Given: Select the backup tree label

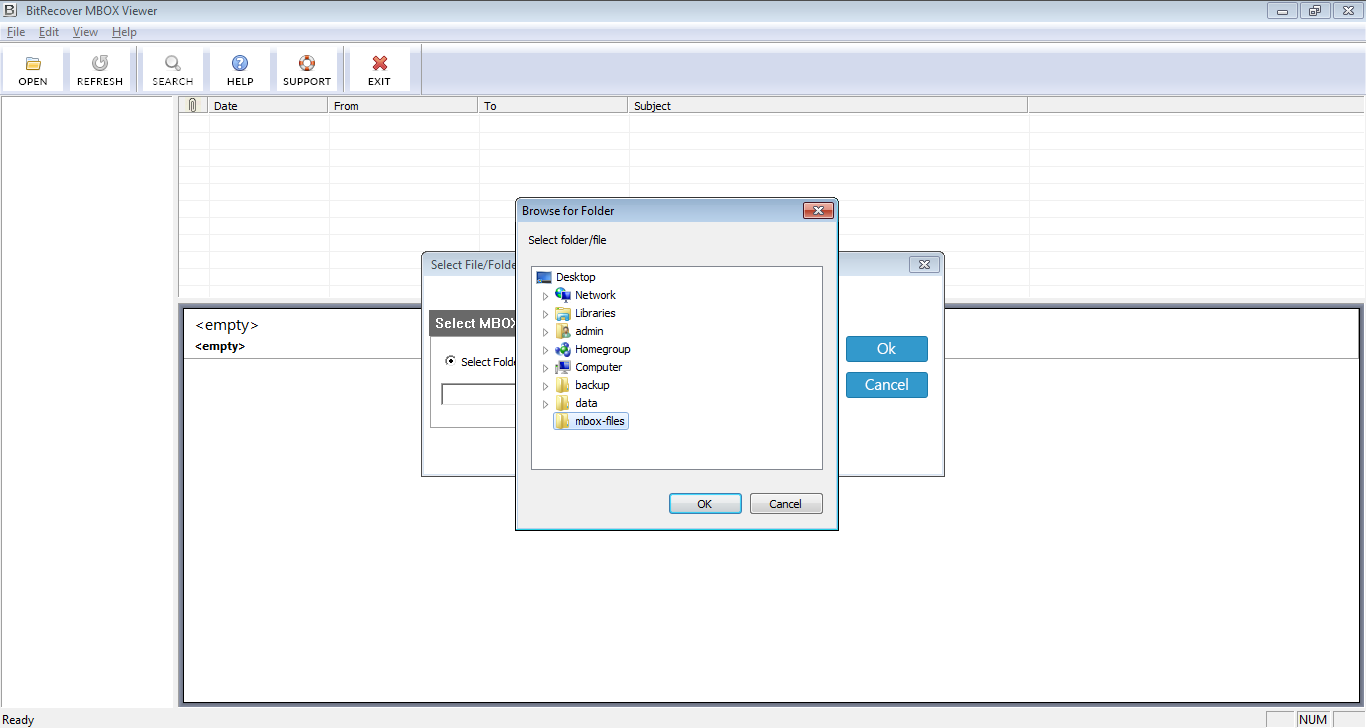Looking at the screenshot, I should pyautogui.click(x=592, y=385).
